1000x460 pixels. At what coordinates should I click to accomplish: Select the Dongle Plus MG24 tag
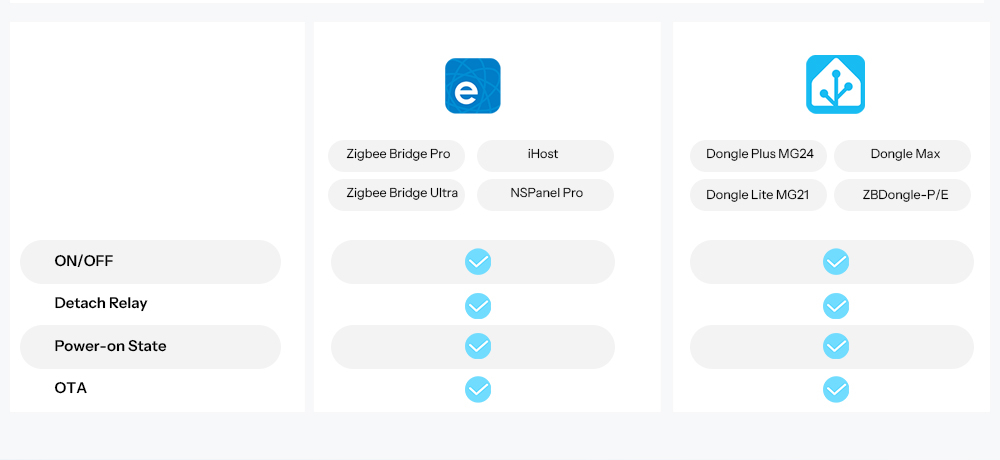pyautogui.click(x=757, y=155)
